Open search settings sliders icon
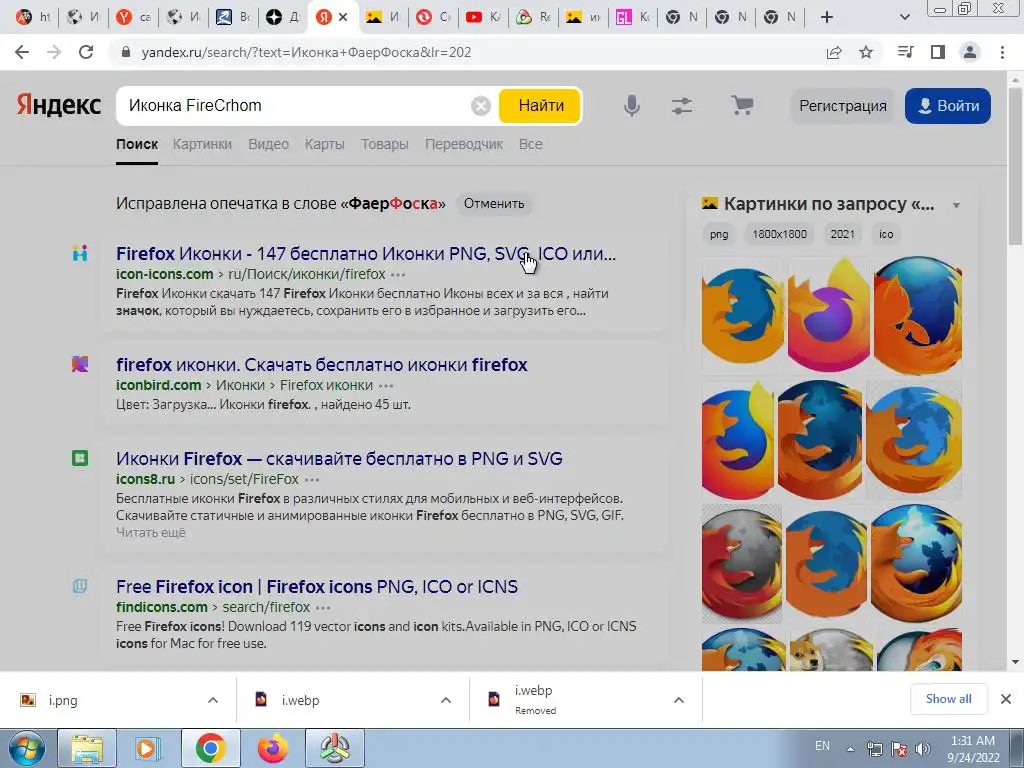The width and height of the screenshot is (1024, 768). coord(682,106)
